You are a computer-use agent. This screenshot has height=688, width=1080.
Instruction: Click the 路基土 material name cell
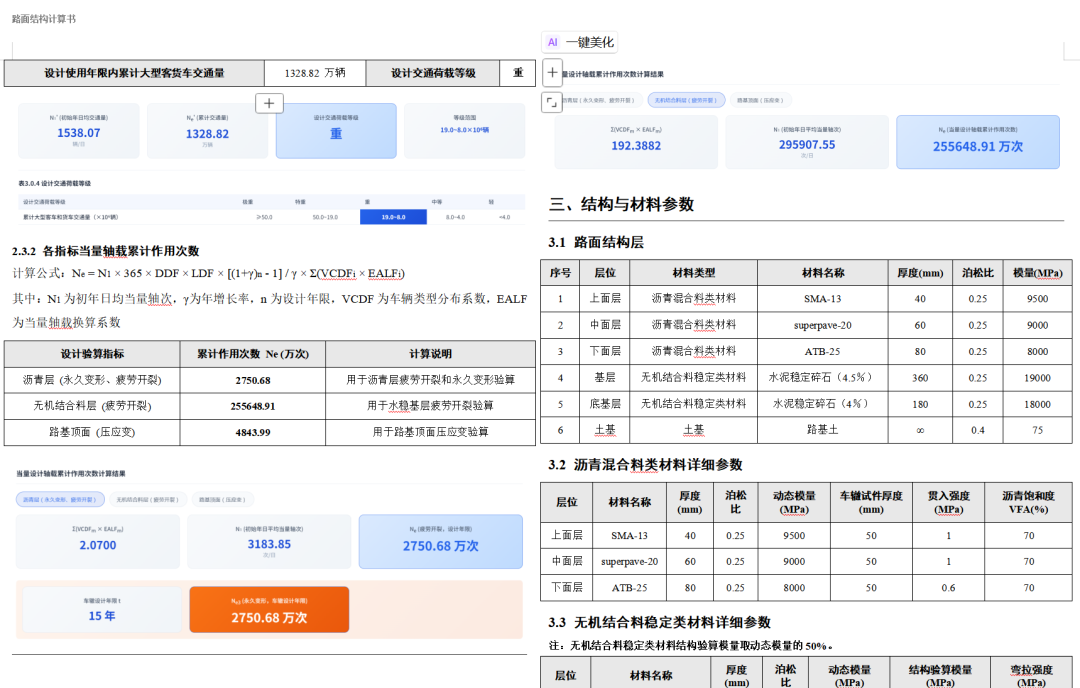tap(822, 430)
